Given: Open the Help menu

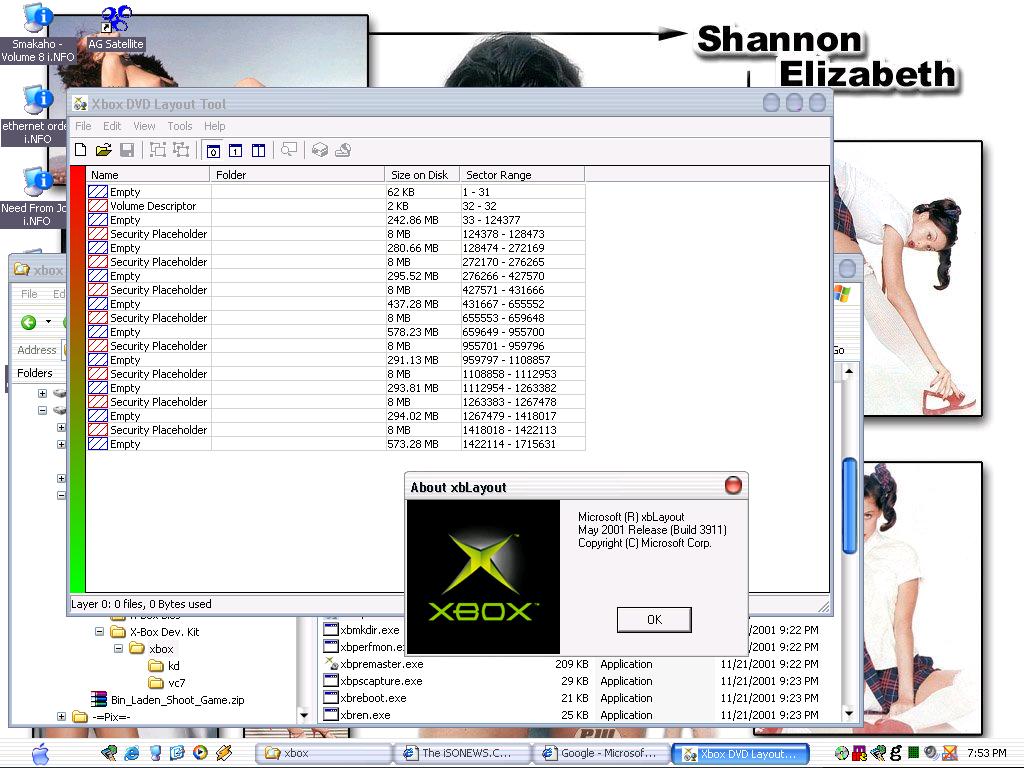Looking at the screenshot, I should [x=214, y=126].
